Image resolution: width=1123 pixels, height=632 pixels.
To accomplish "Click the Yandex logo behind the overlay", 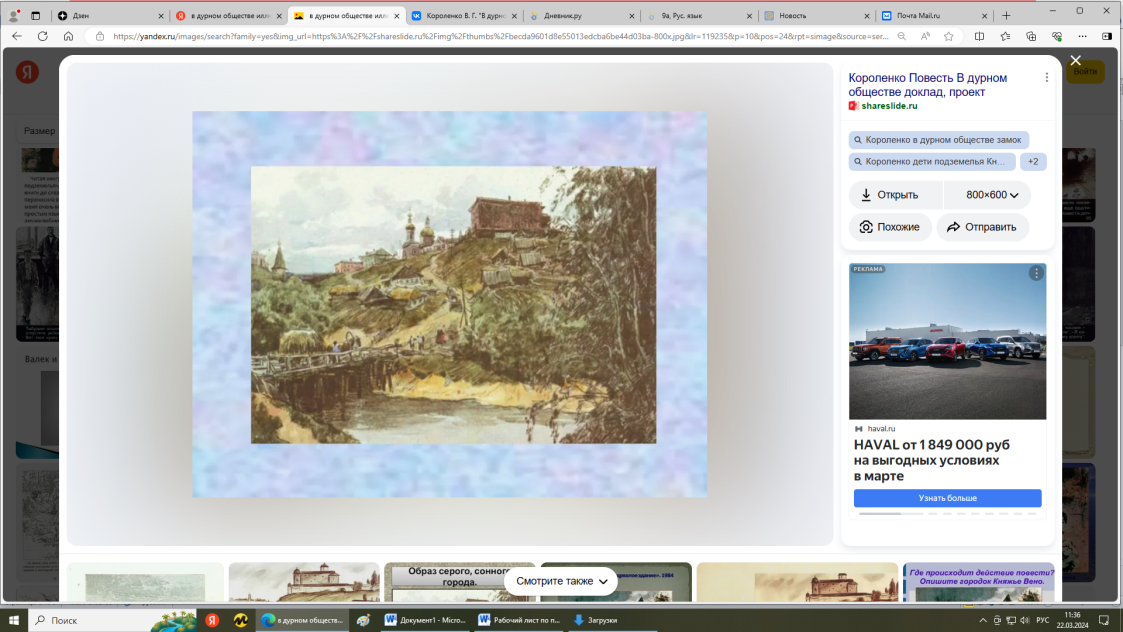I will point(27,72).
